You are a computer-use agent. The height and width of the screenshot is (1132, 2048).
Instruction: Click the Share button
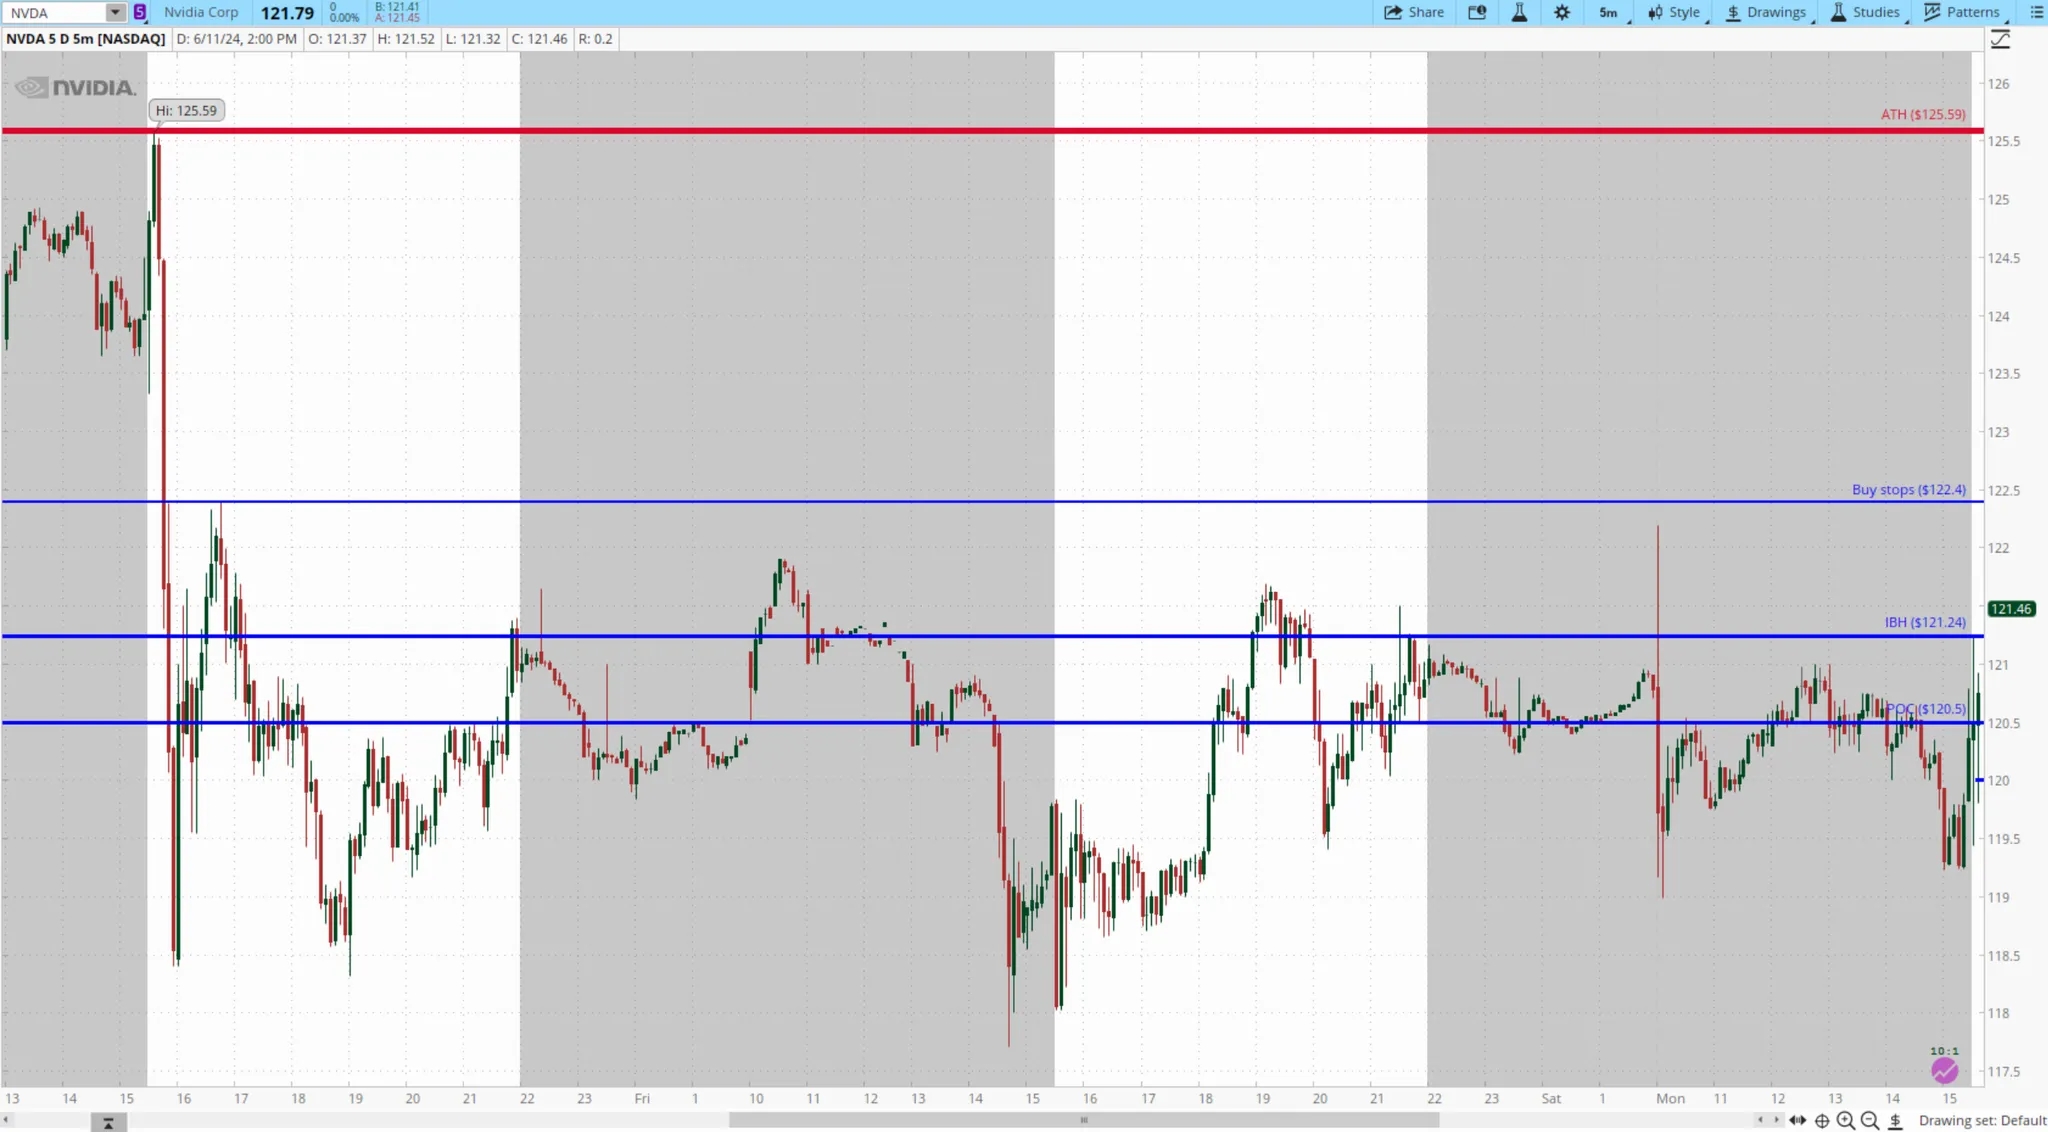click(1413, 12)
